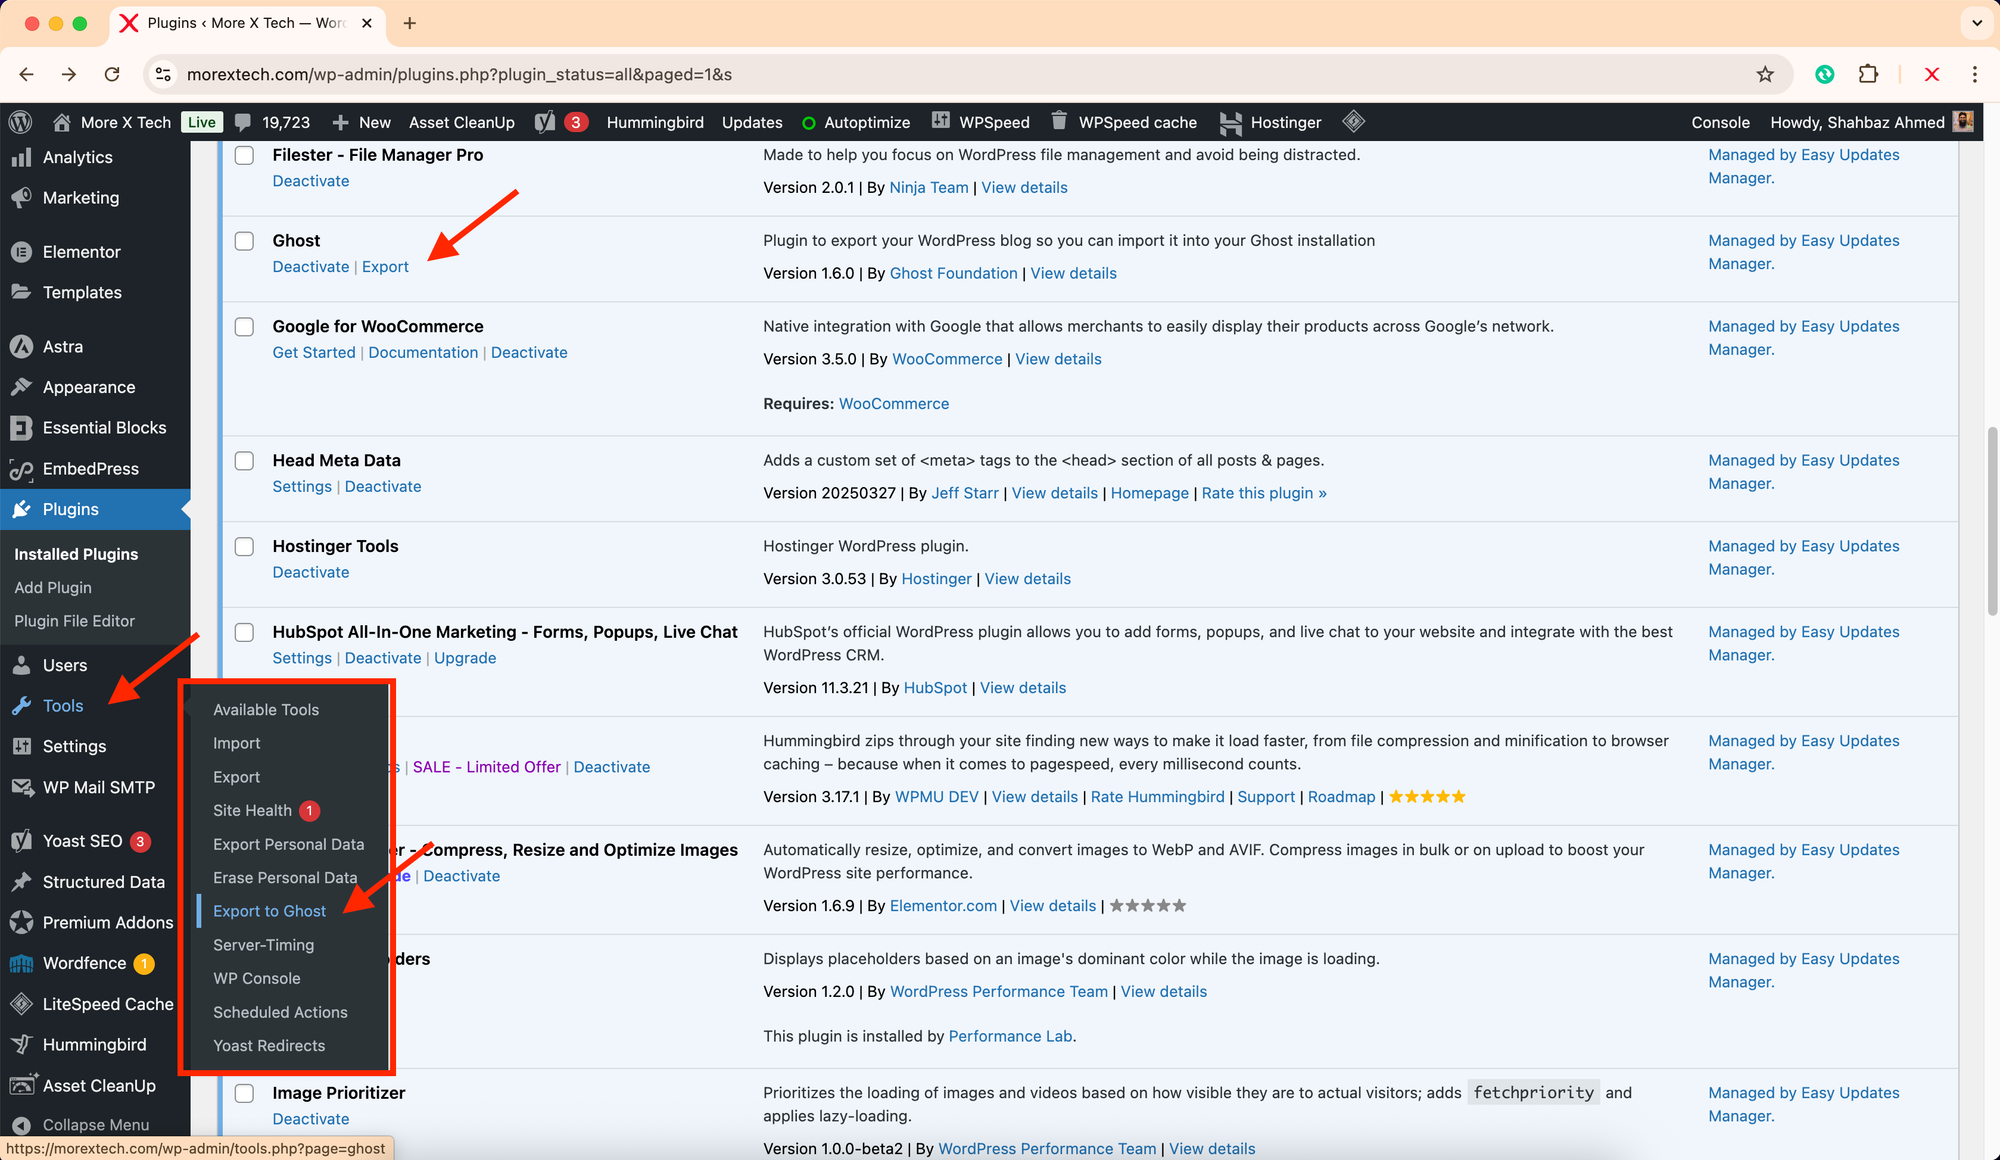Open the Wordfence sidebar menu icon

(x=21, y=963)
